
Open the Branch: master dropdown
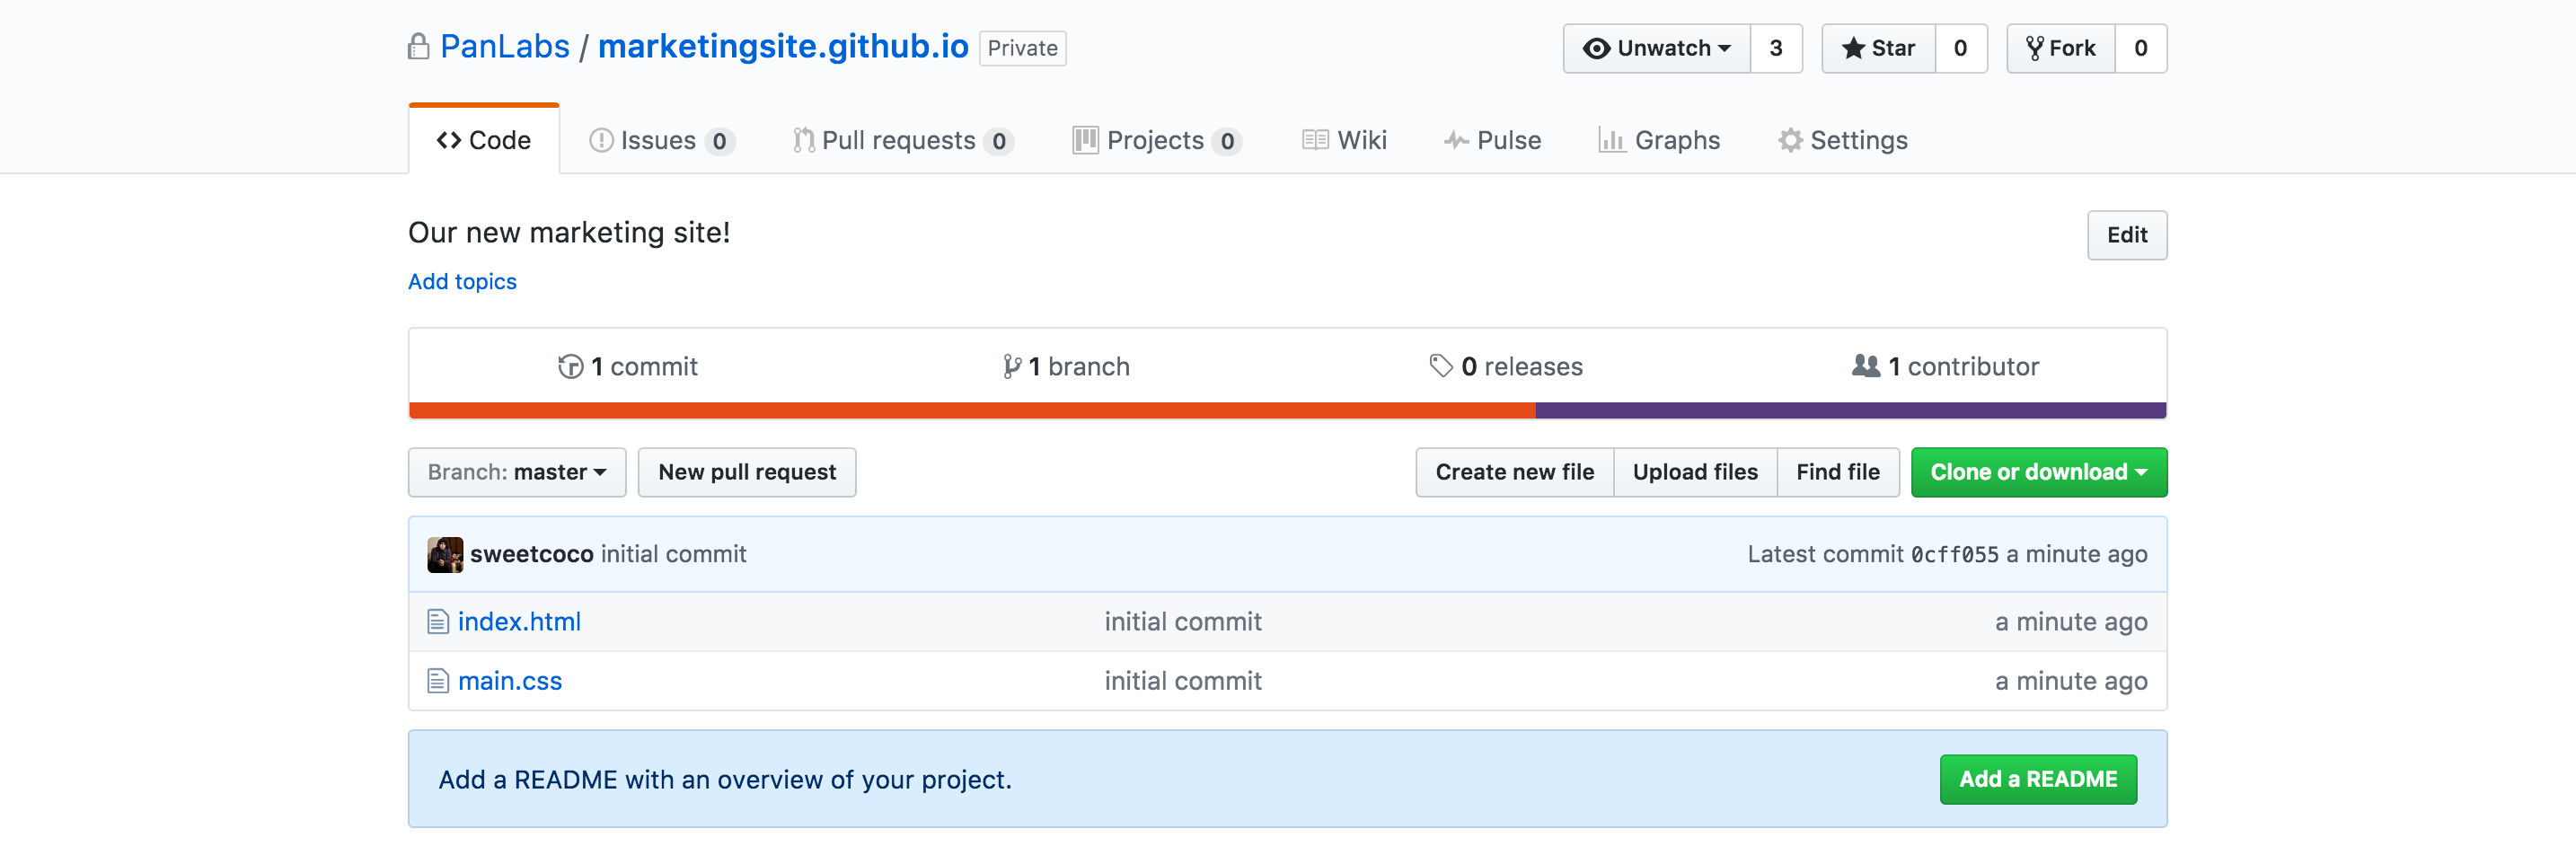click(516, 471)
